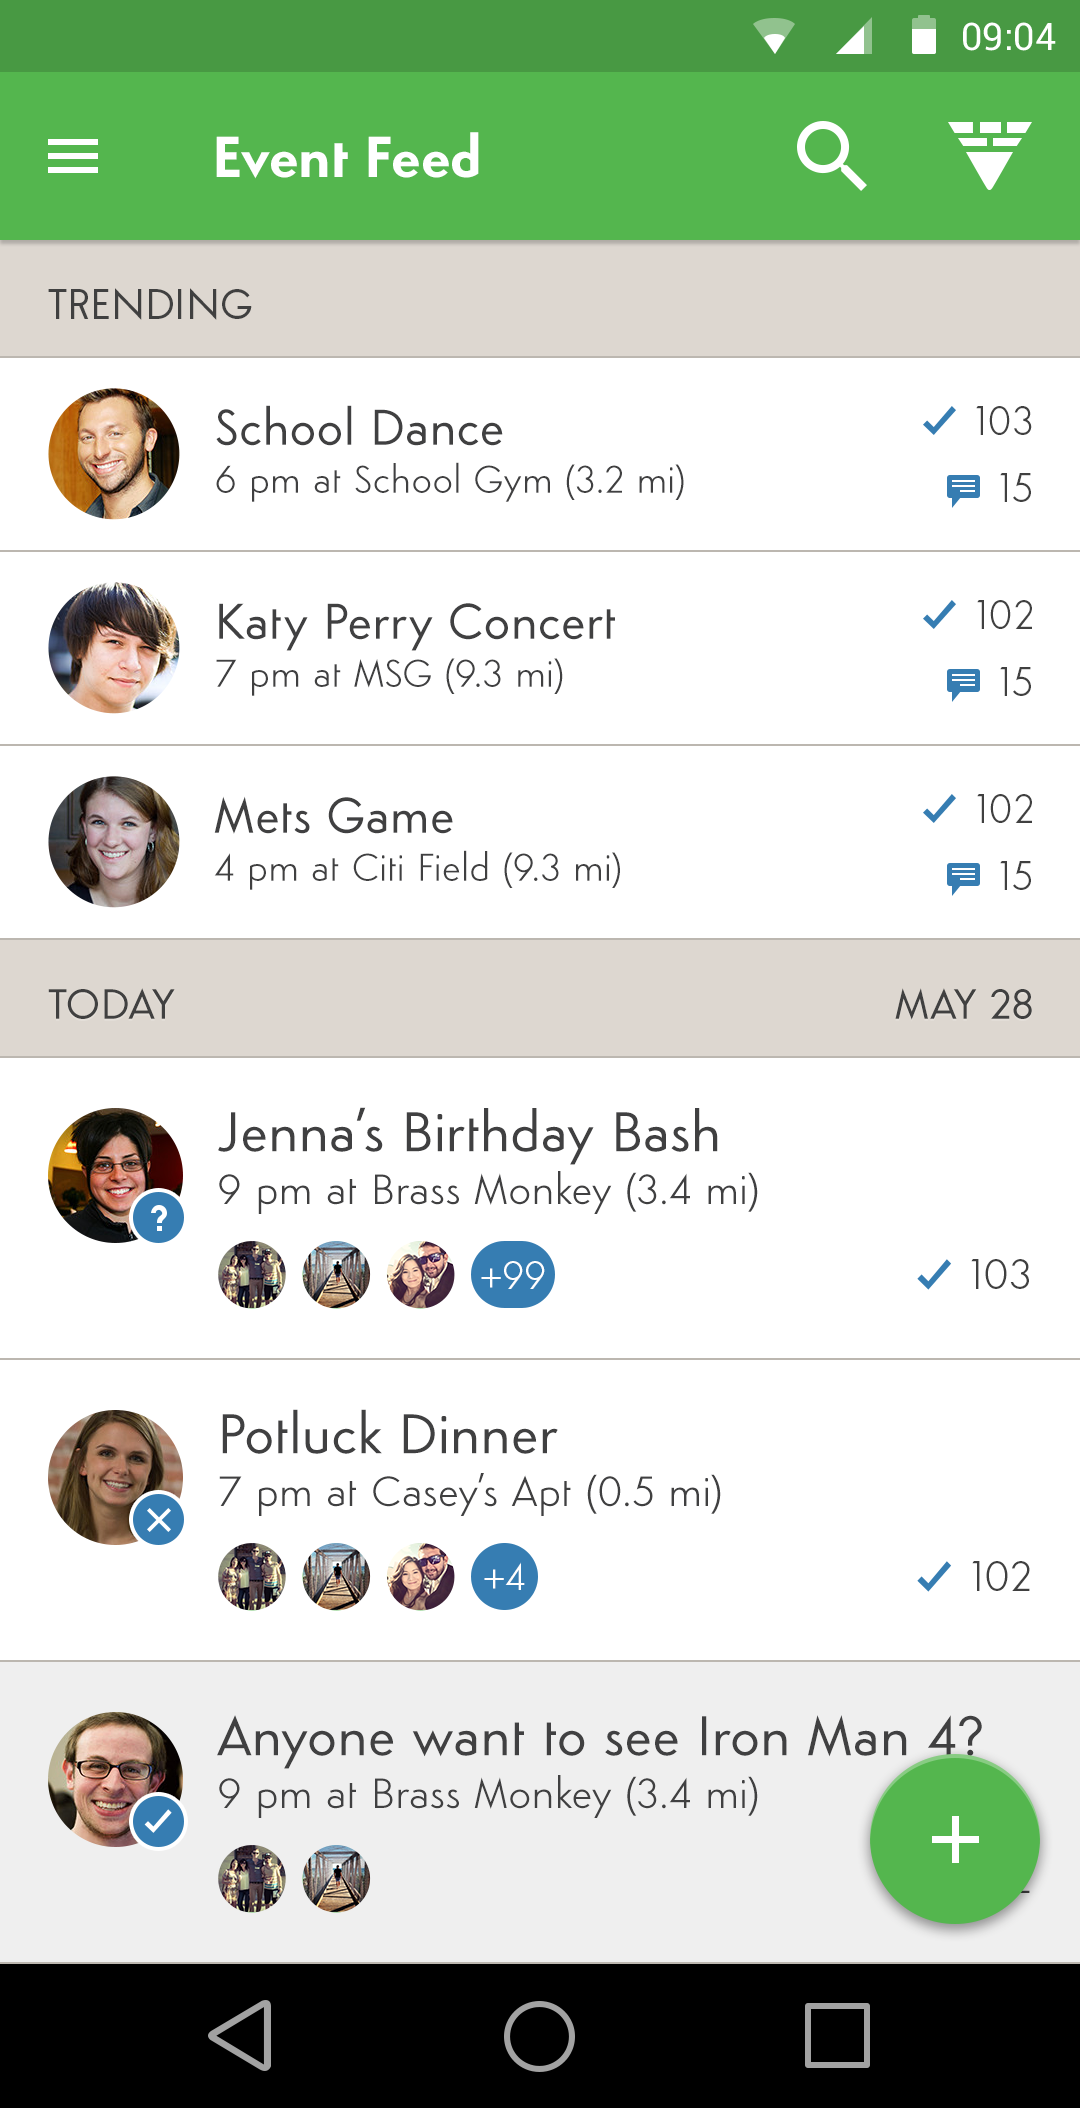Tap the School Dance host profile photo
Screen dimensions: 1080x2108
[x=114, y=454]
